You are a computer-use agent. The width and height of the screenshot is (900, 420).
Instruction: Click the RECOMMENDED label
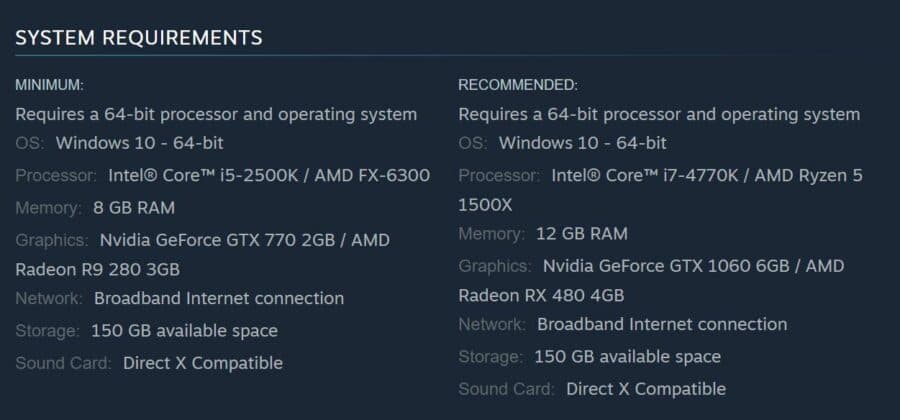click(x=517, y=85)
